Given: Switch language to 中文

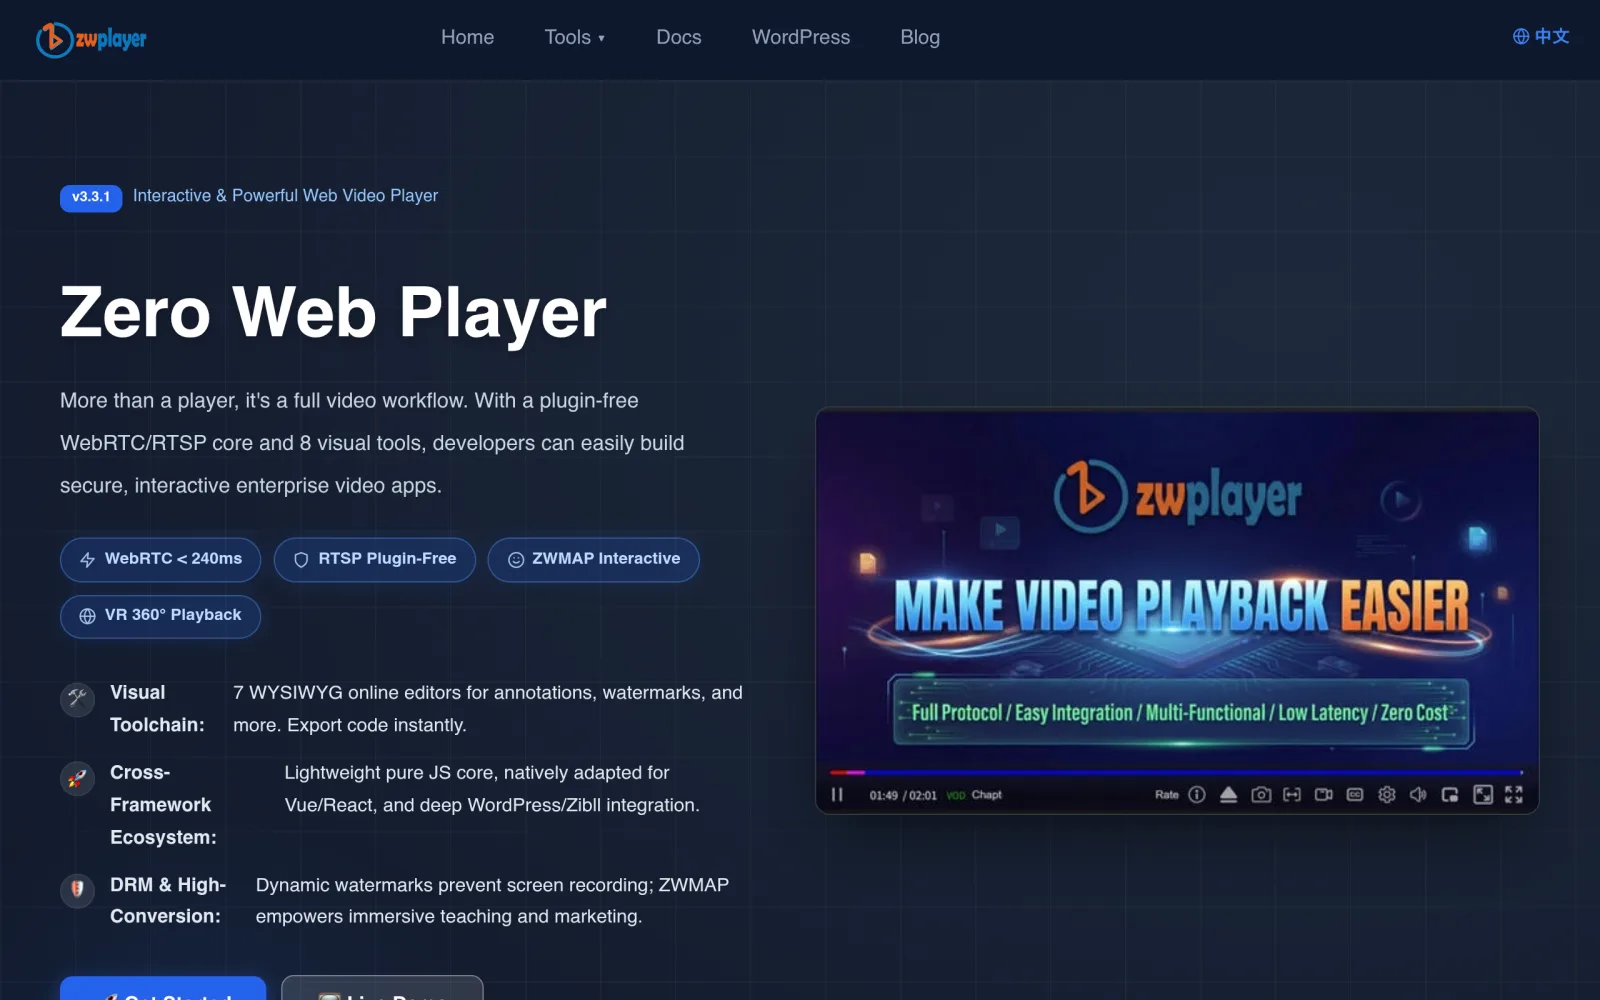Looking at the screenshot, I should 1541,36.
